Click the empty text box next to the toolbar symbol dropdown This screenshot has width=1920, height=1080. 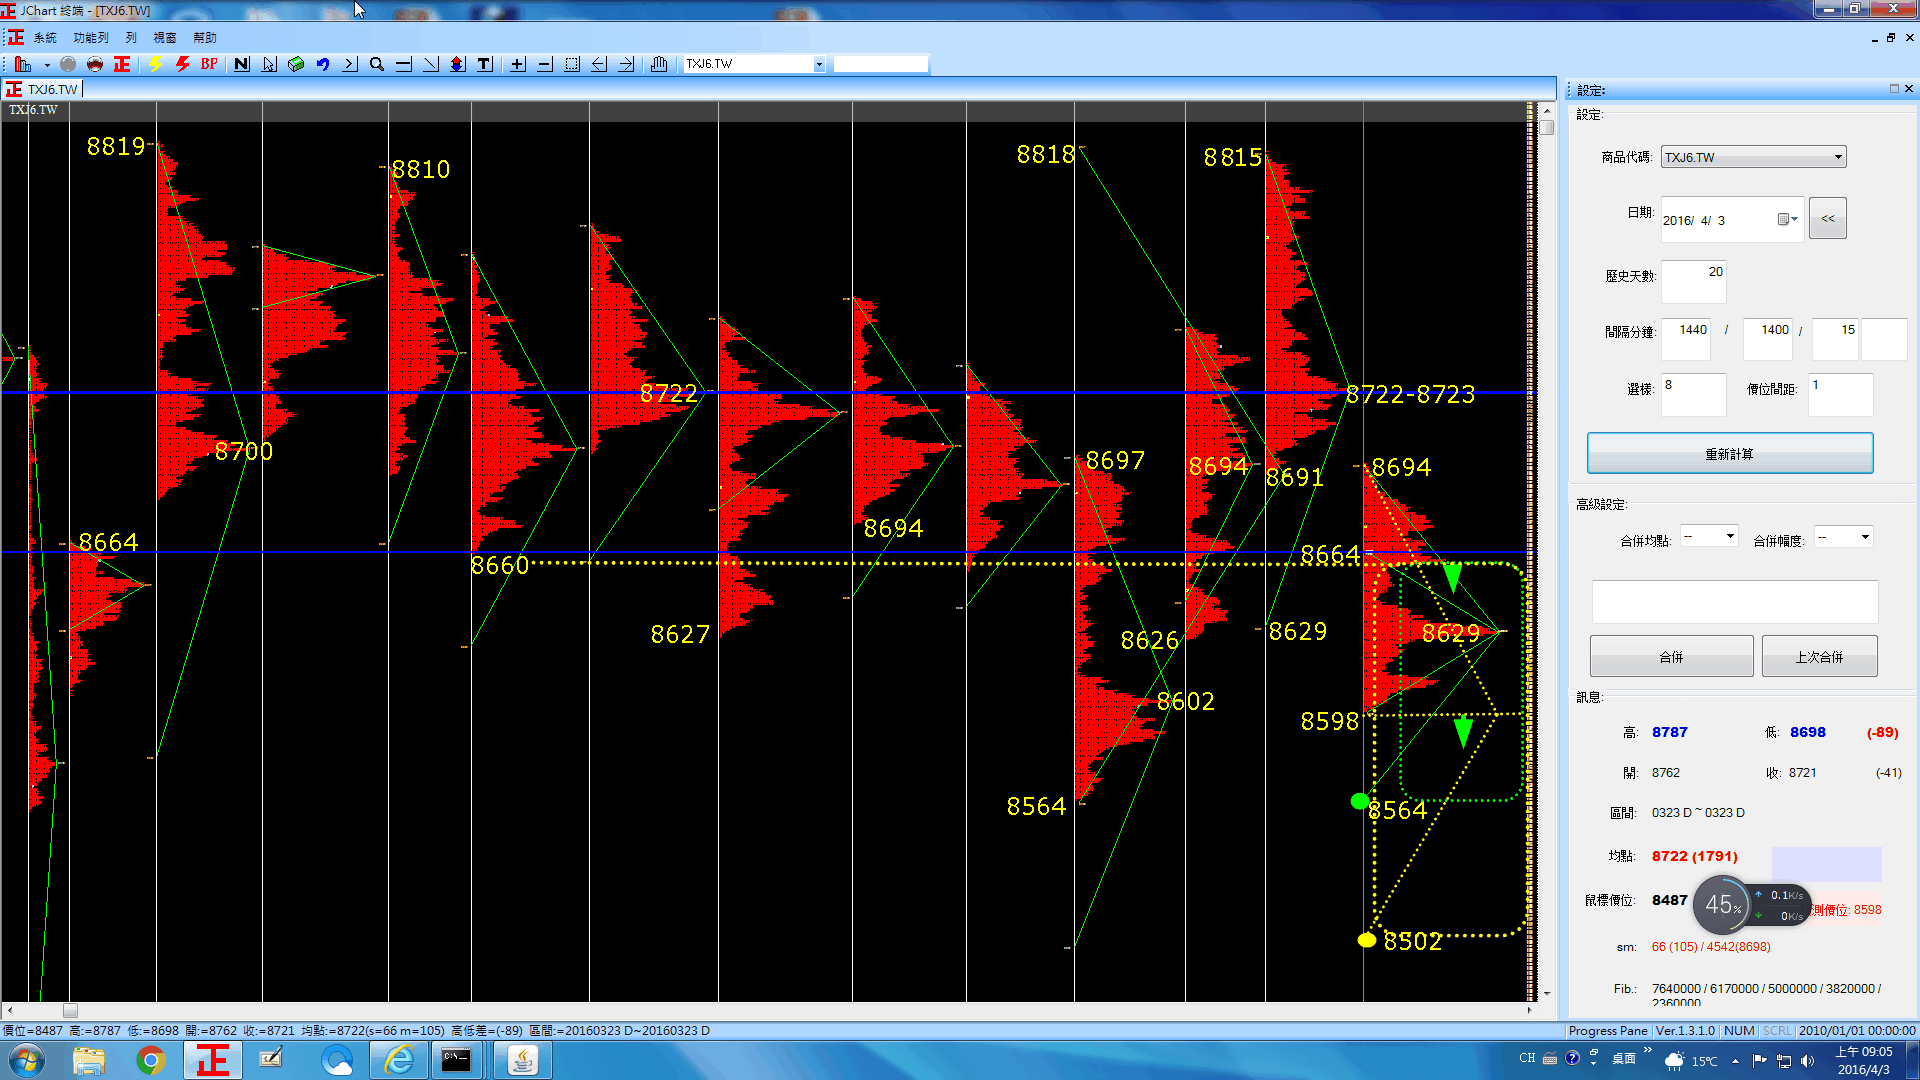(881, 64)
